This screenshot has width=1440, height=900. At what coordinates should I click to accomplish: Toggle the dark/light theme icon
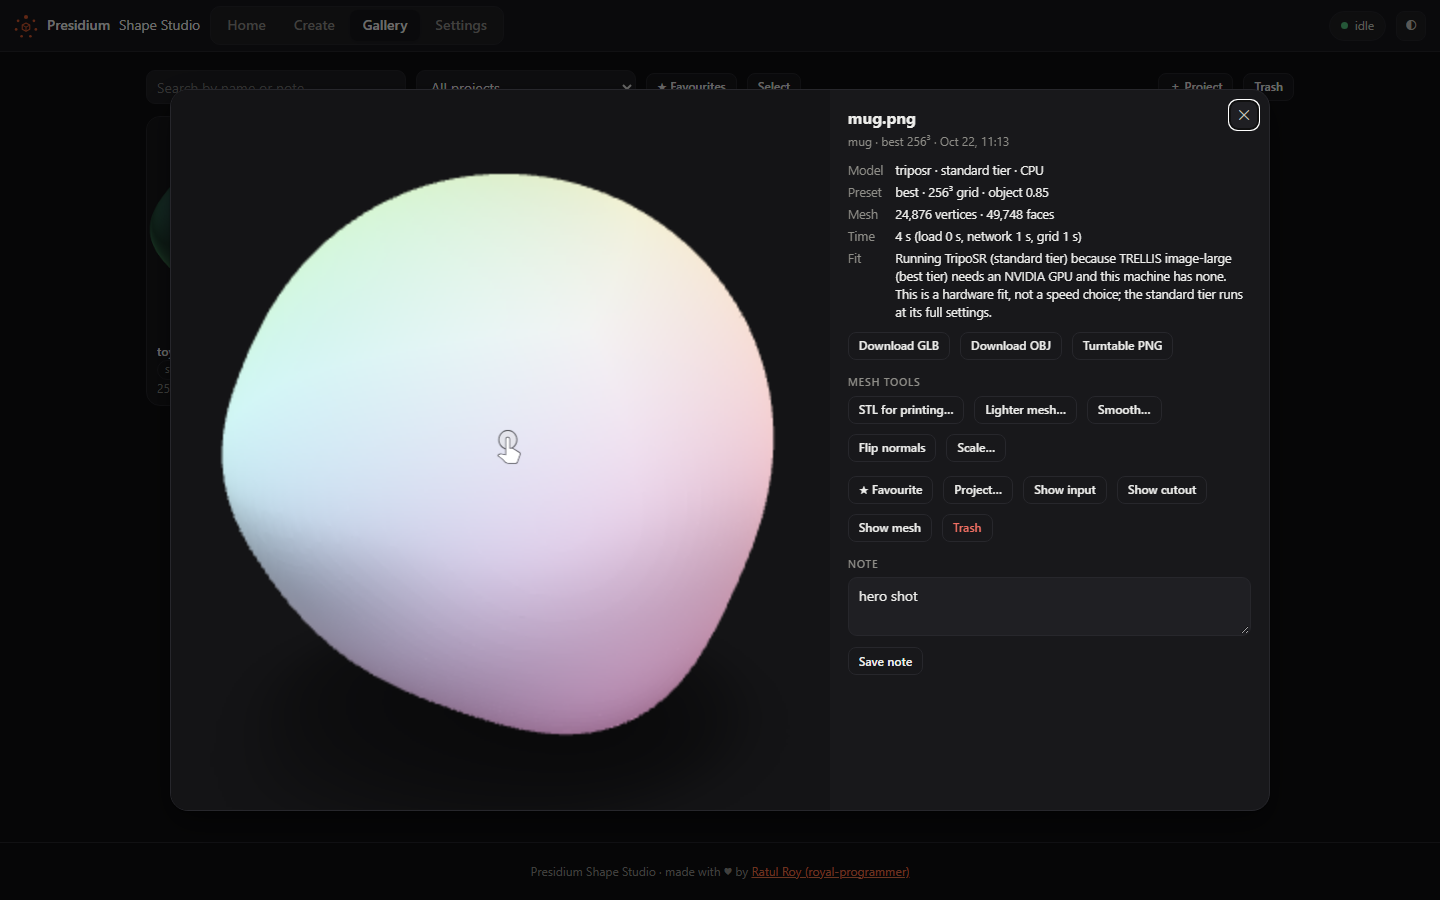coord(1411,25)
